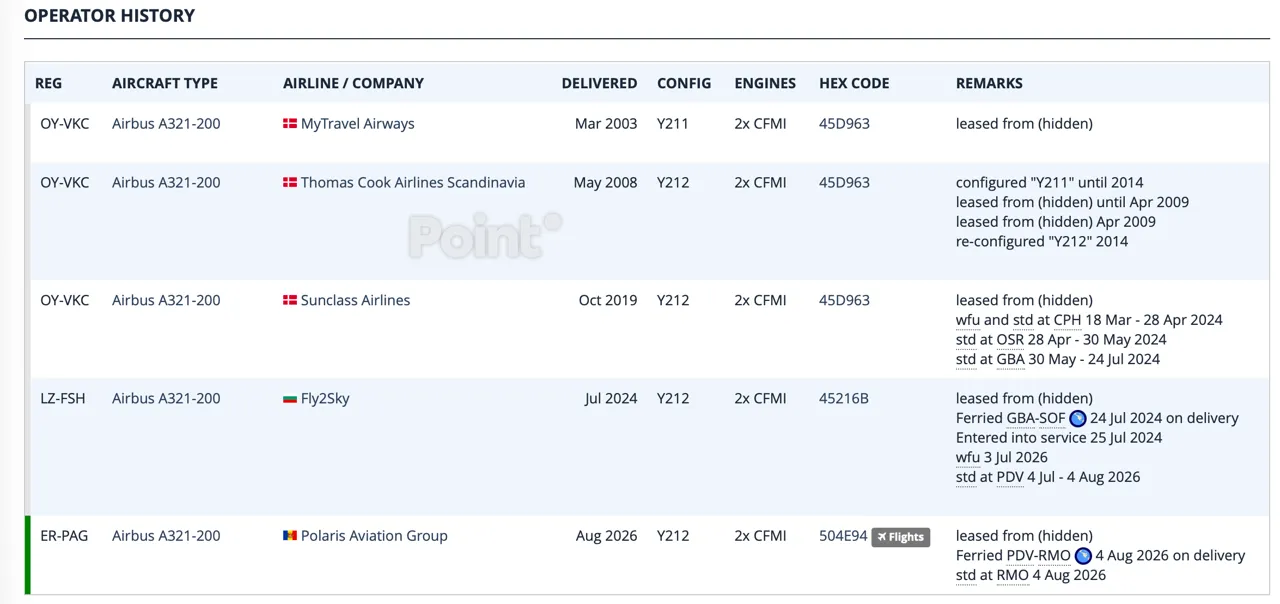This screenshot has width=1280, height=604.
Task: Click delivery date Oct 2019
Action: 608,300
